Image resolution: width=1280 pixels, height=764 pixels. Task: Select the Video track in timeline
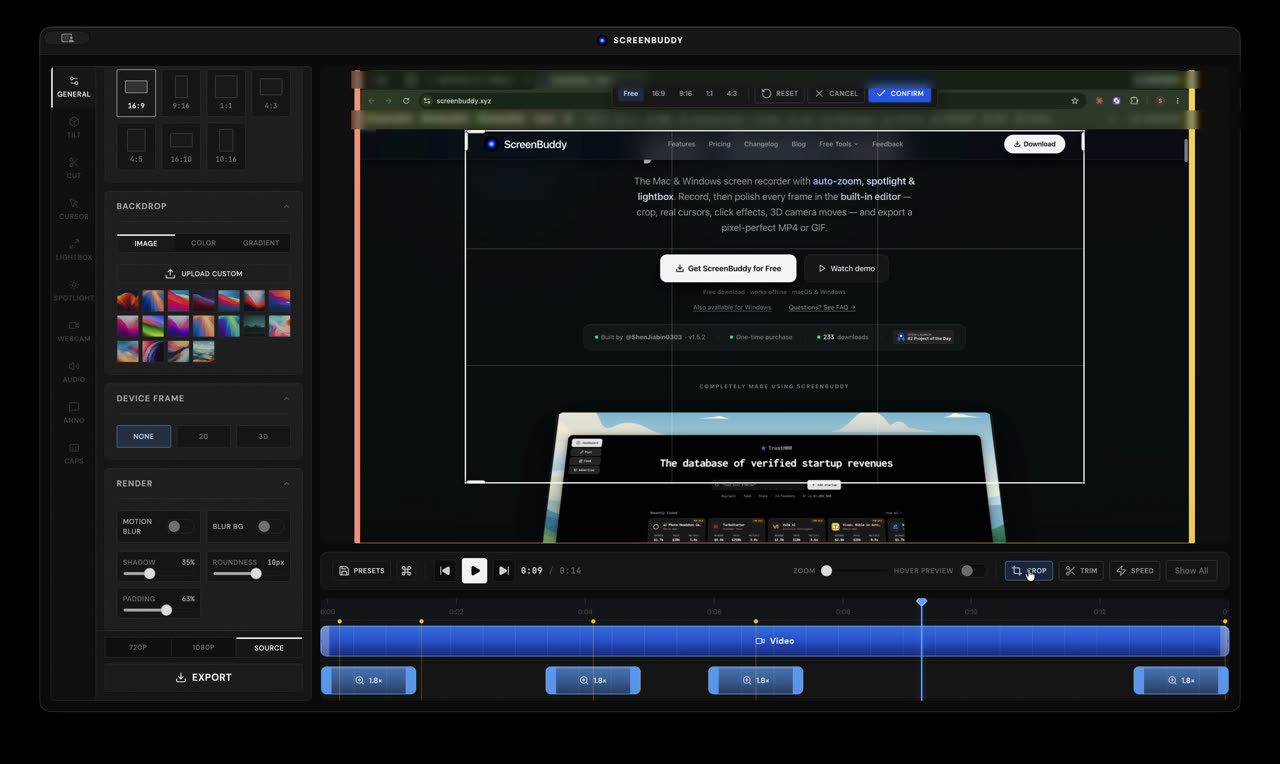[775, 641]
